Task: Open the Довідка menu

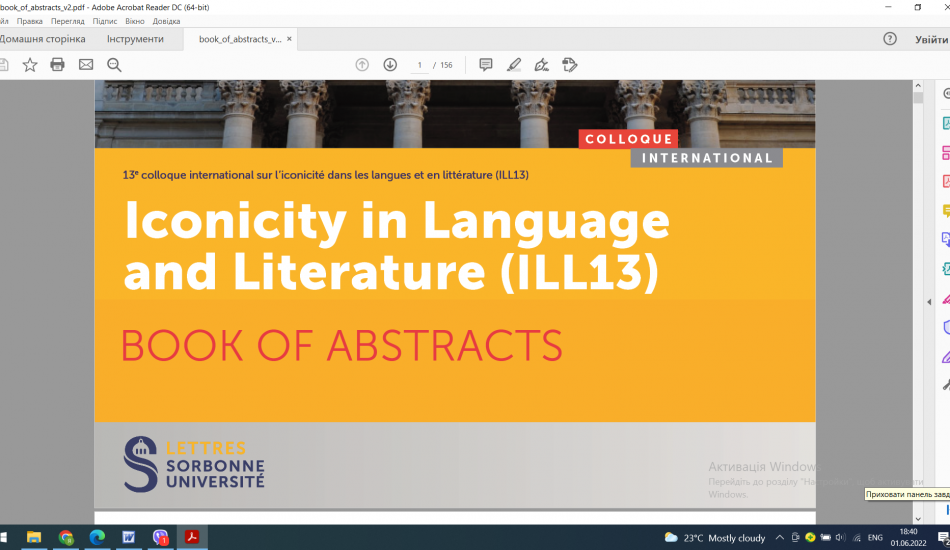Action: 167,21
